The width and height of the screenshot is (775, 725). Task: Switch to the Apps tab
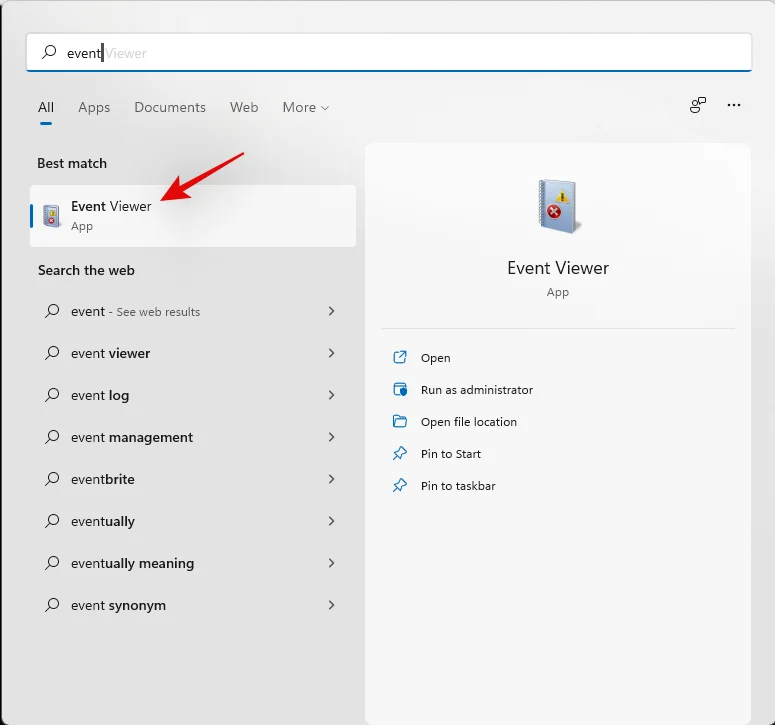pos(94,107)
